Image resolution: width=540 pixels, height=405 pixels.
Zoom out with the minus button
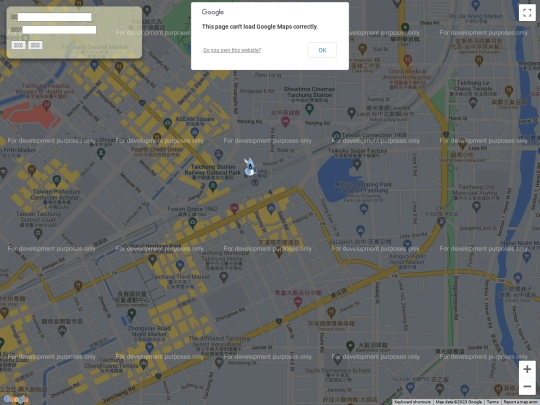point(527,386)
